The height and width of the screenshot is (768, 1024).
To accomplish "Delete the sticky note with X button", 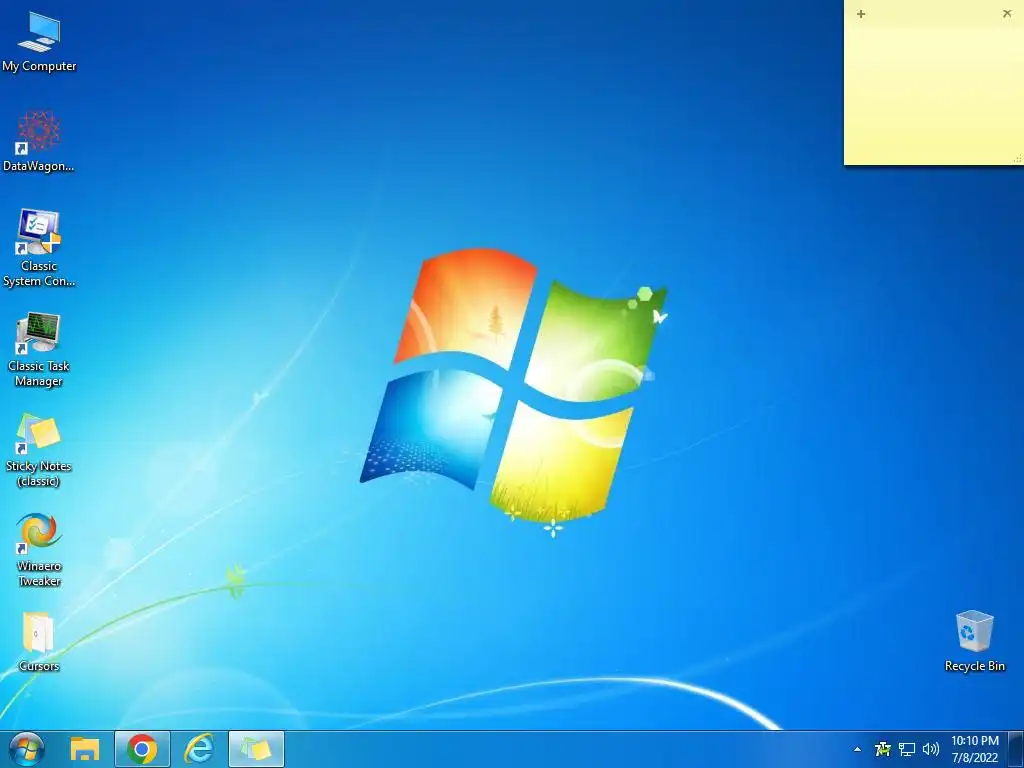I will point(1006,14).
